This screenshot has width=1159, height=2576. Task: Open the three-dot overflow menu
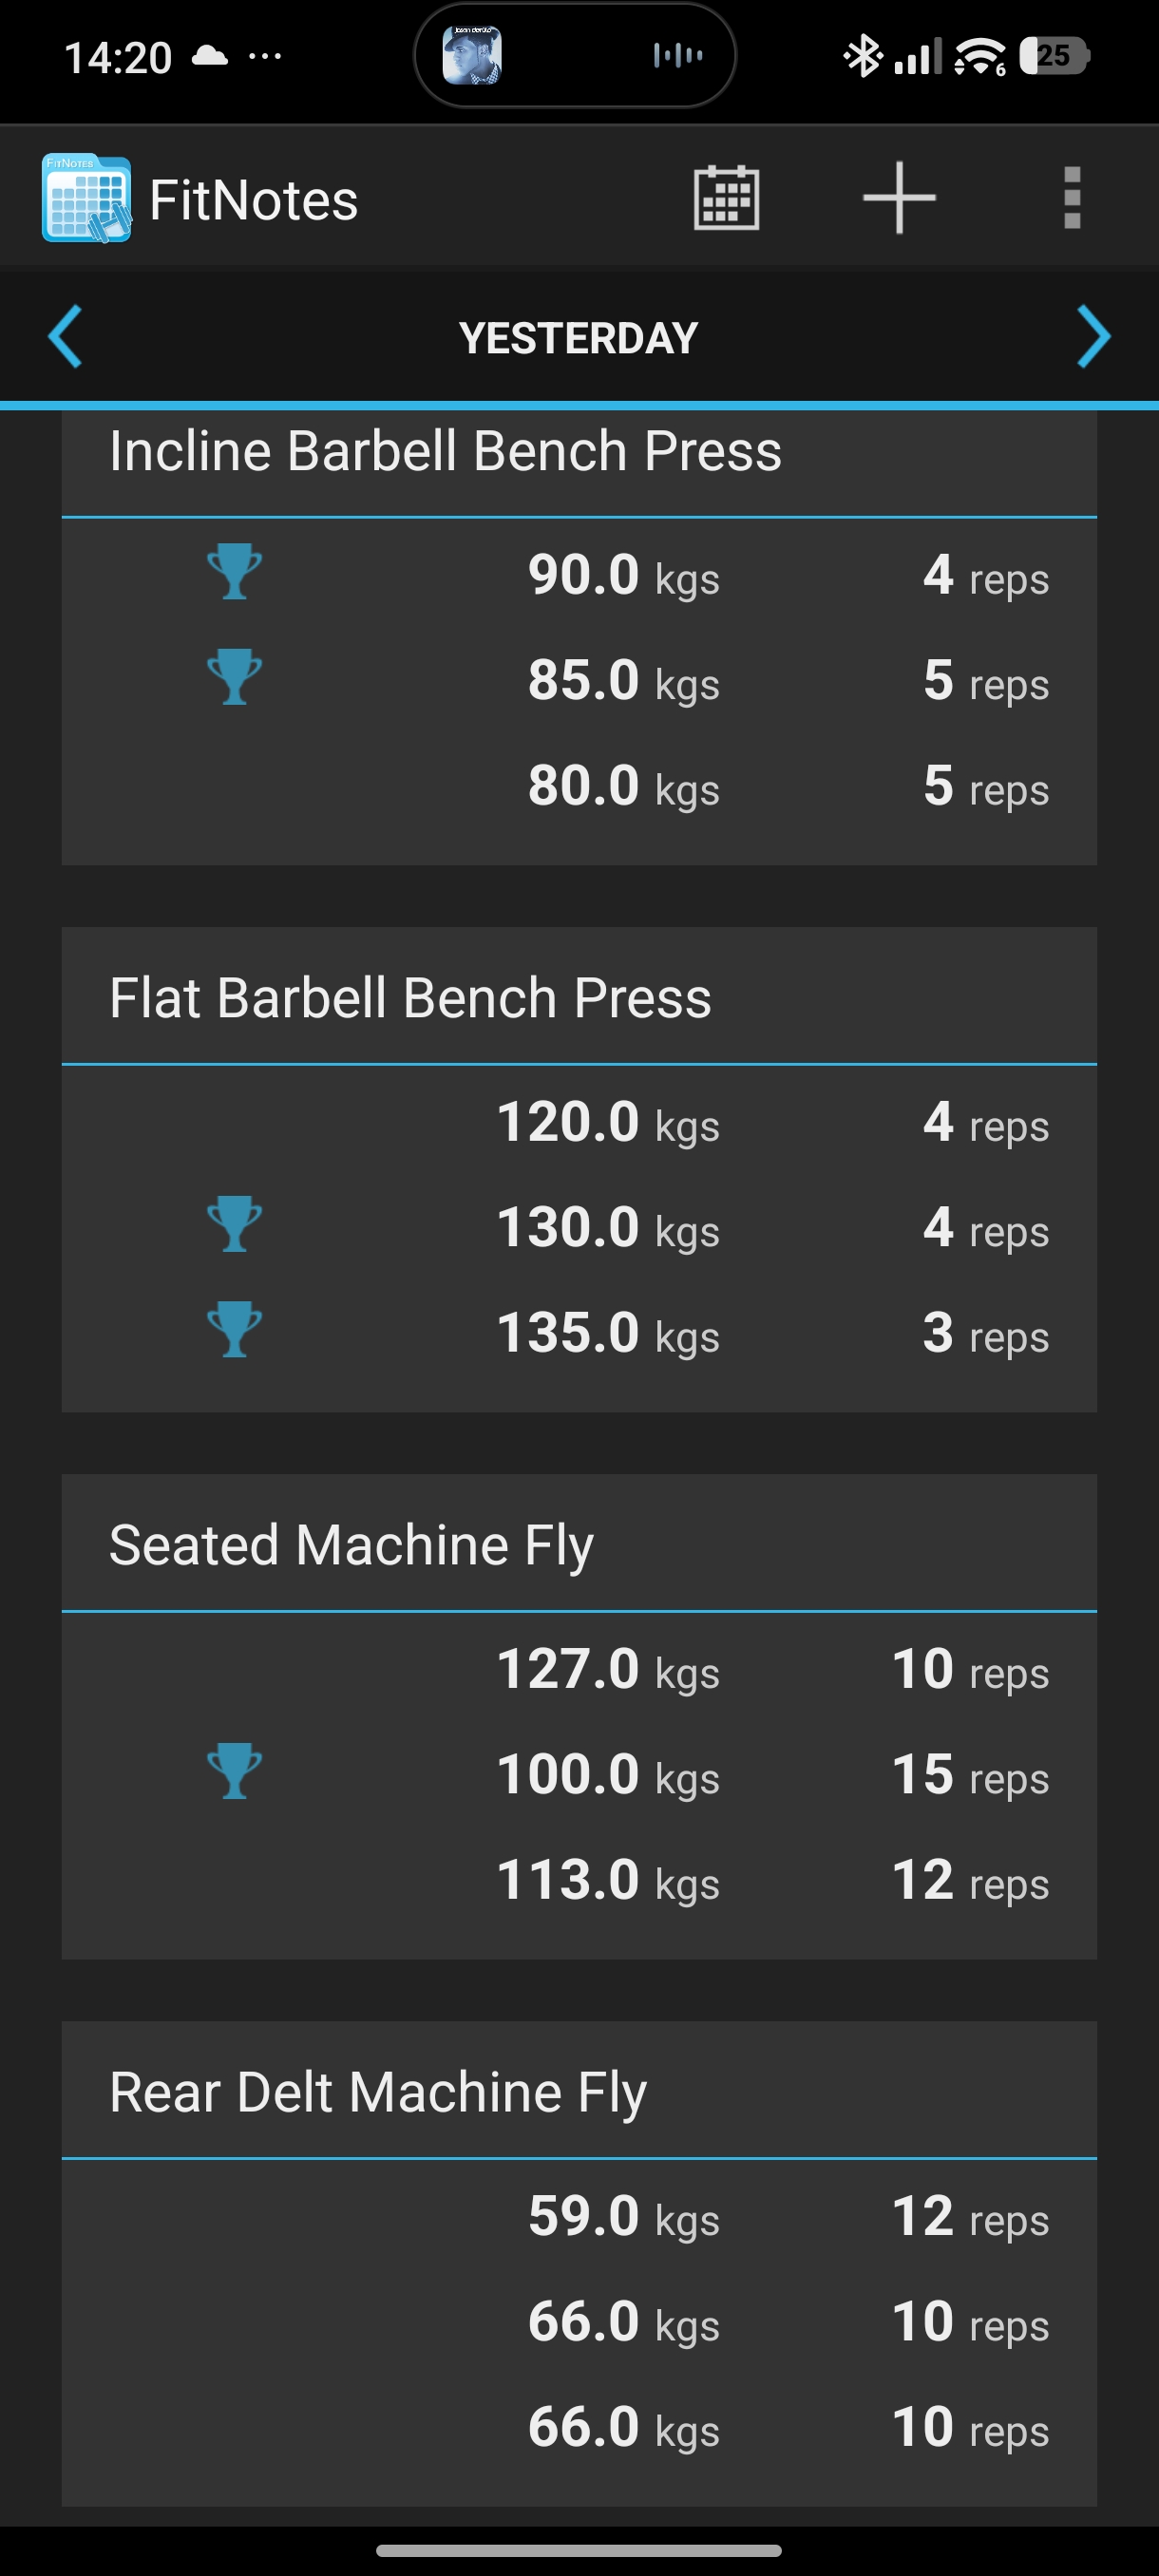[x=1071, y=198]
